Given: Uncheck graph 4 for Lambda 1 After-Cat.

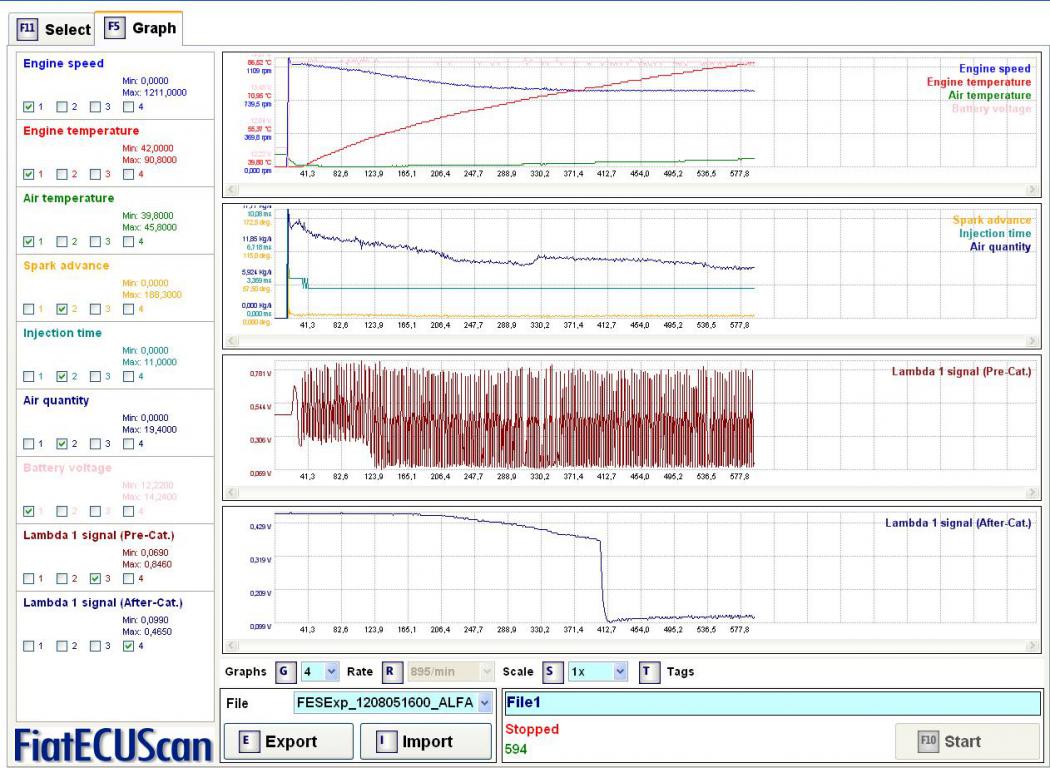Looking at the screenshot, I should (128, 646).
